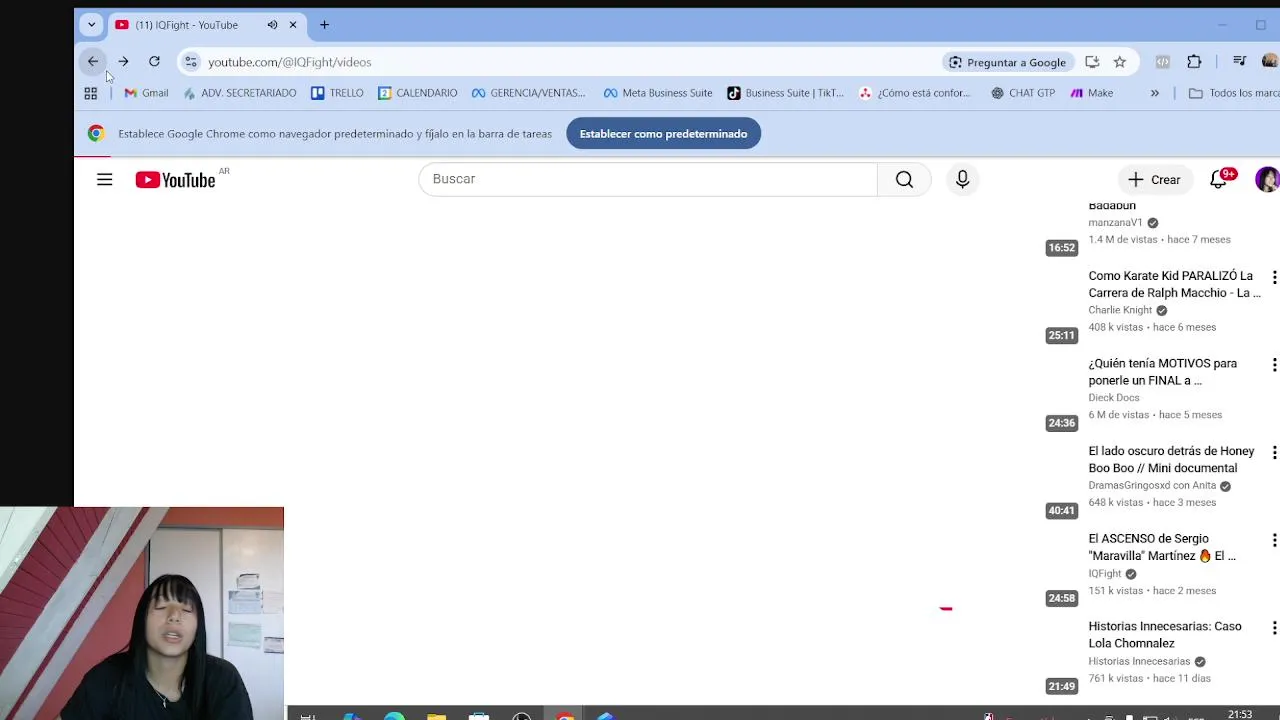This screenshot has width=1280, height=720.
Task: Open the Make bookmark
Action: 1091,93
